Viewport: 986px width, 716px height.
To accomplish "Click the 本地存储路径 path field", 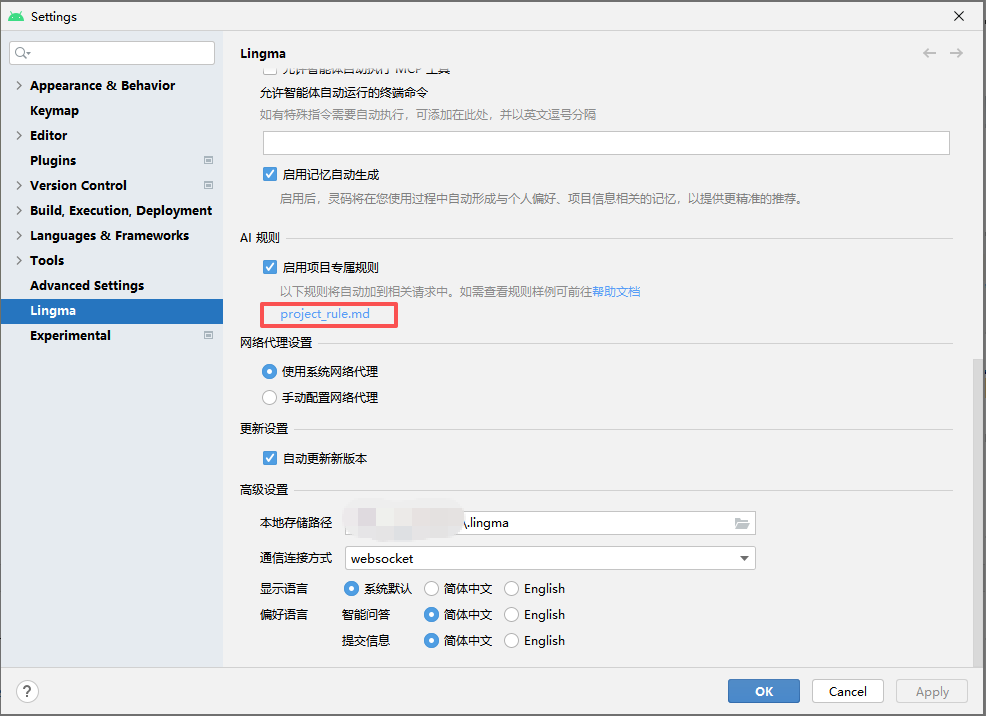I will click(x=550, y=523).
